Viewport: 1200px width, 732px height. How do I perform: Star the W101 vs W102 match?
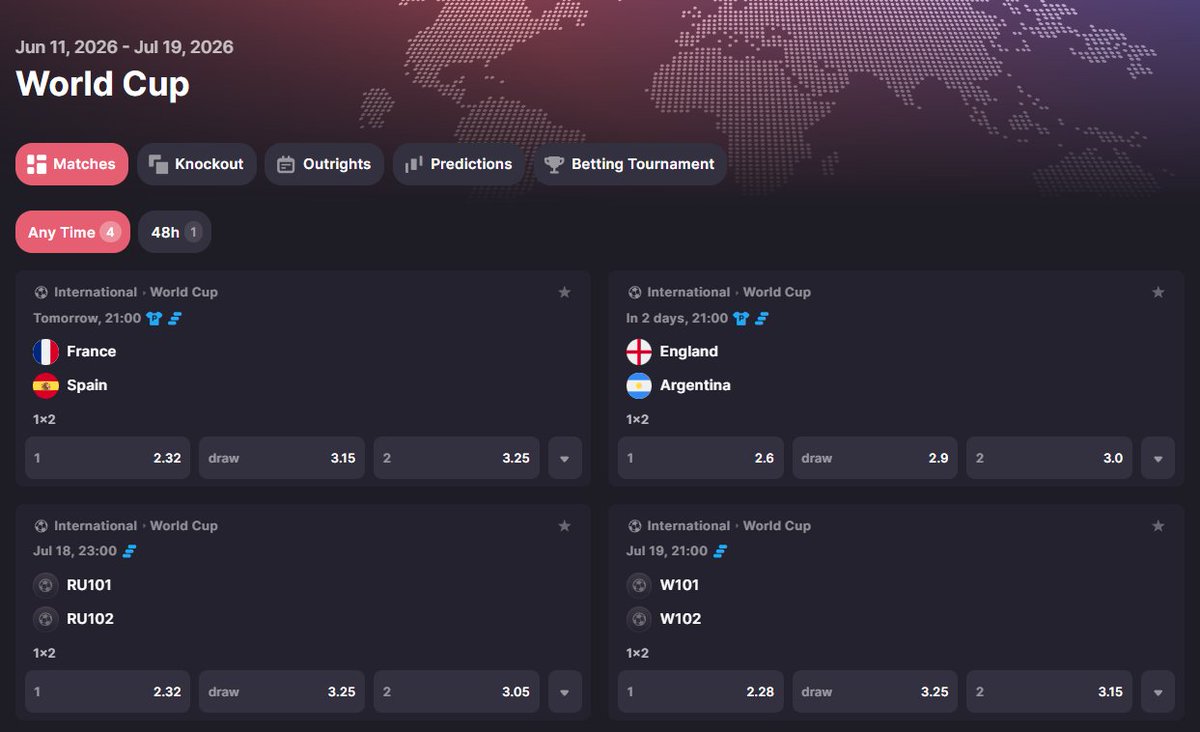pyautogui.click(x=1158, y=526)
